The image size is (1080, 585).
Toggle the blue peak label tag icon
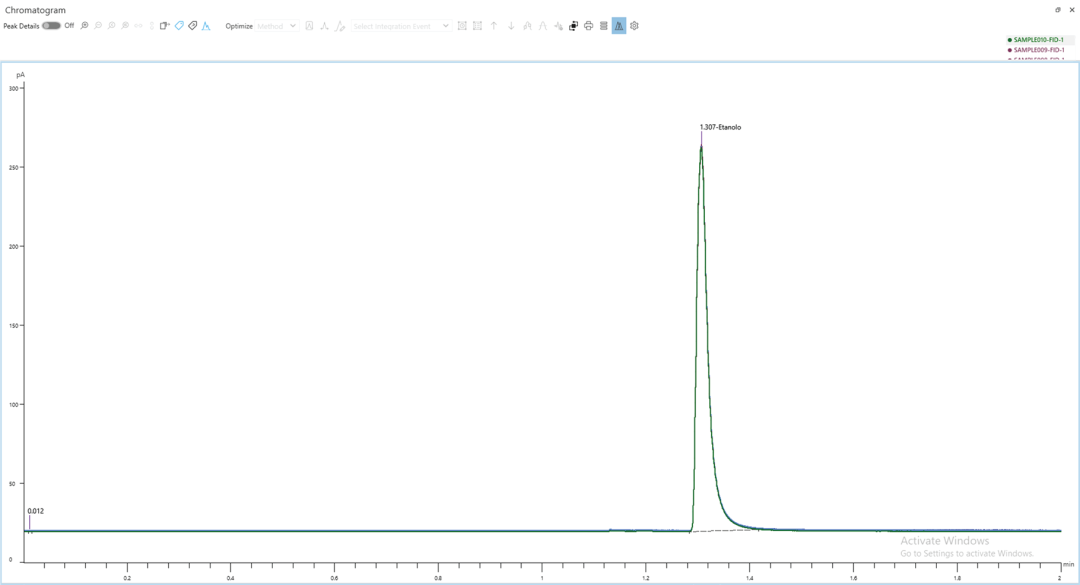179,25
